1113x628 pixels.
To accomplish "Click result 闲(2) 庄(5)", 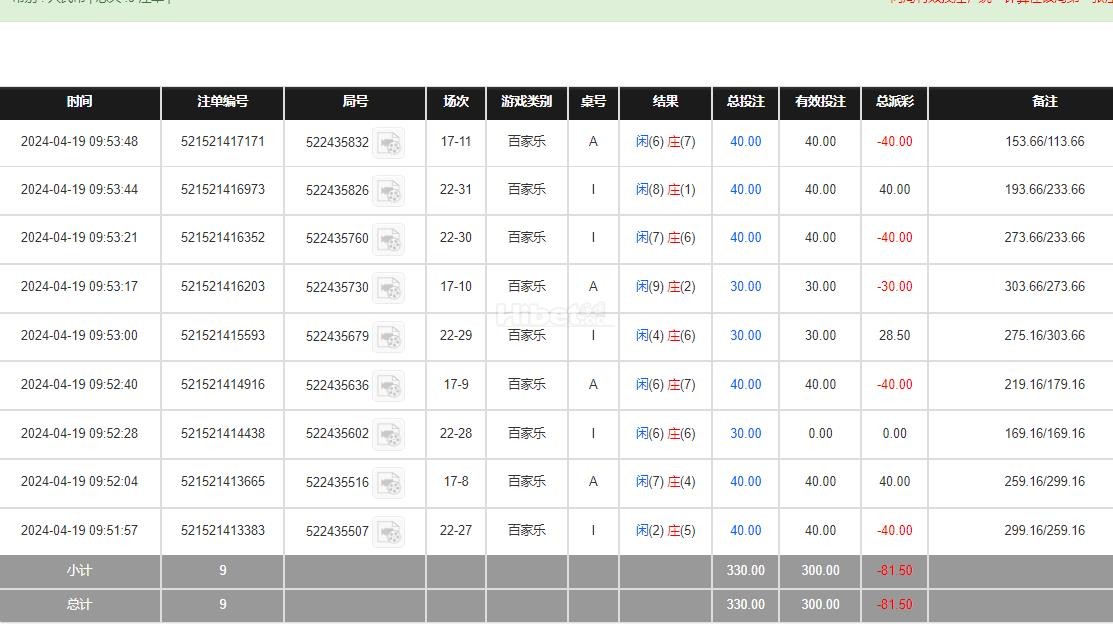I will [x=665, y=530].
